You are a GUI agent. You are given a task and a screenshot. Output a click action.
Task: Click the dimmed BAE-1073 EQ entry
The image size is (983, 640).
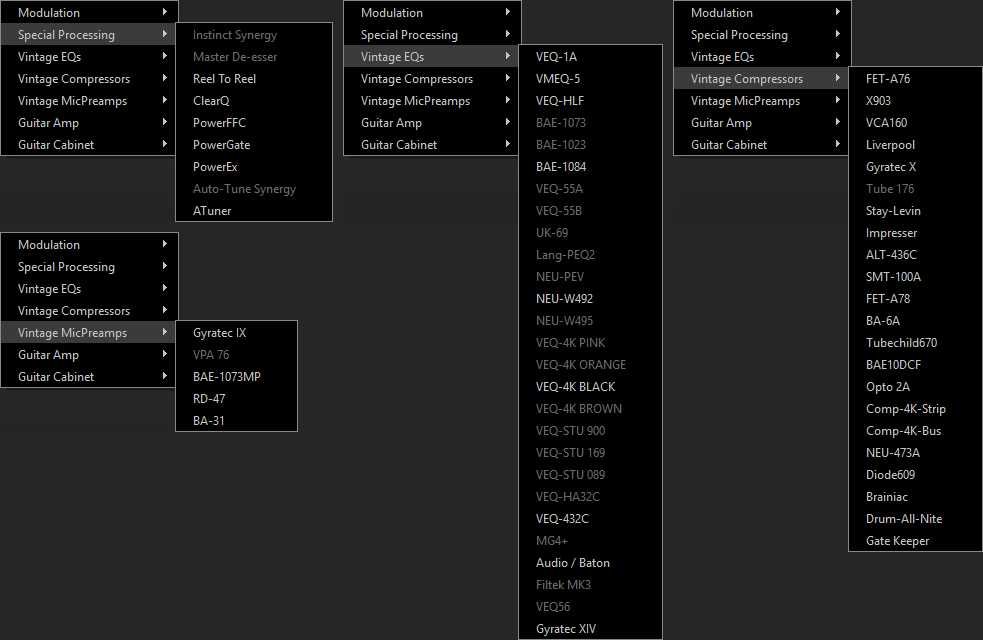click(x=591, y=123)
